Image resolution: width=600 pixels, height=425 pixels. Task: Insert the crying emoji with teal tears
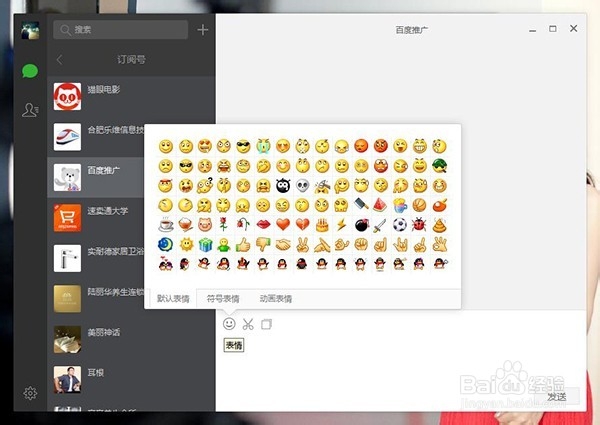(263, 146)
